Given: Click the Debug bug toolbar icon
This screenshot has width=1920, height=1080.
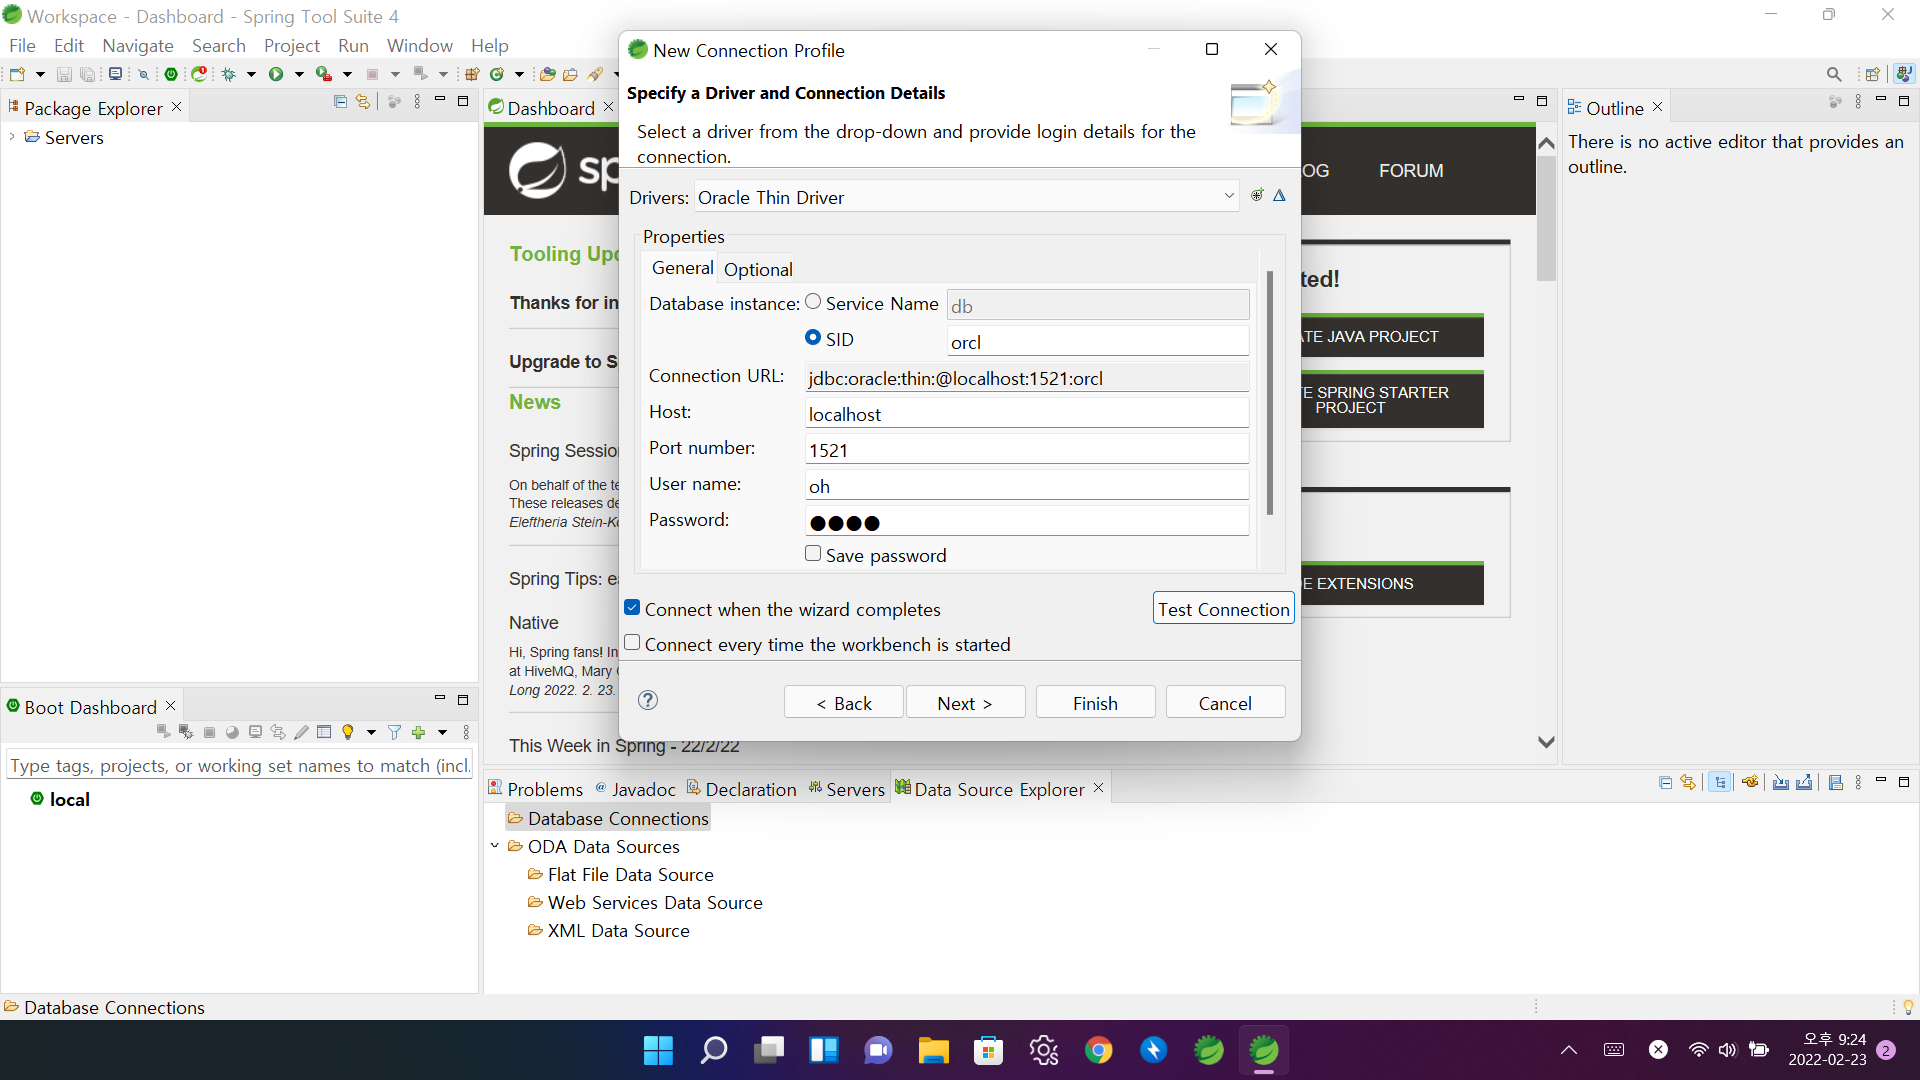Looking at the screenshot, I should [229, 74].
